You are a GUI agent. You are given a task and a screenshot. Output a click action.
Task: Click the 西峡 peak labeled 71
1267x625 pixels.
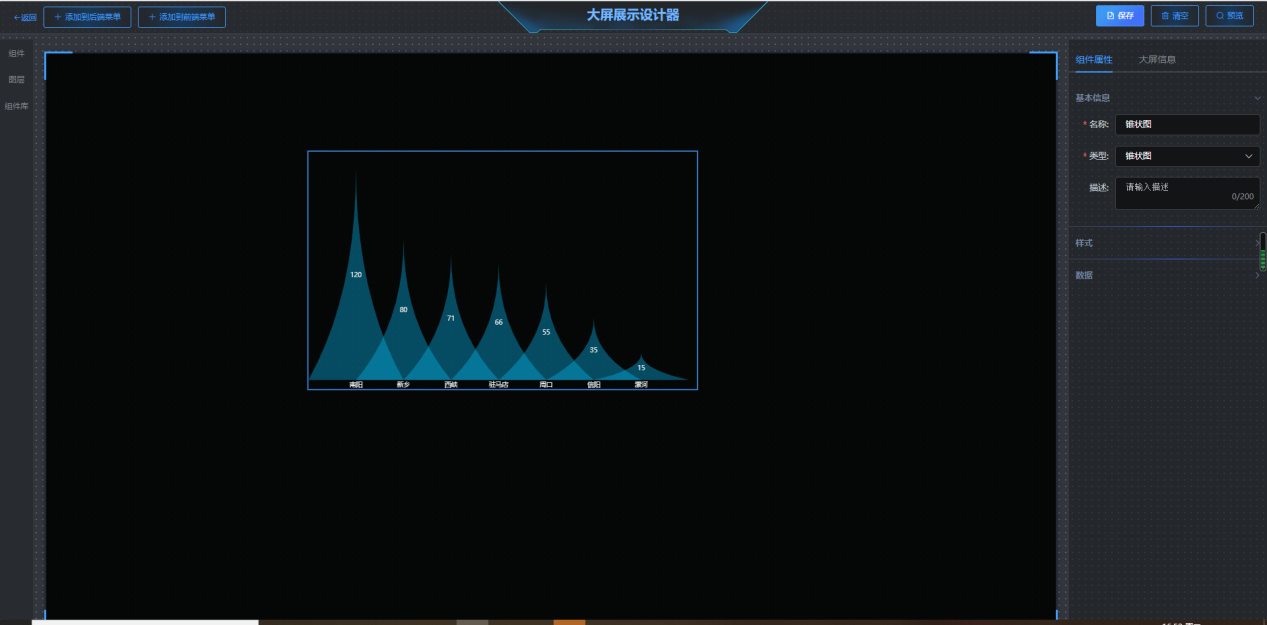pos(451,318)
